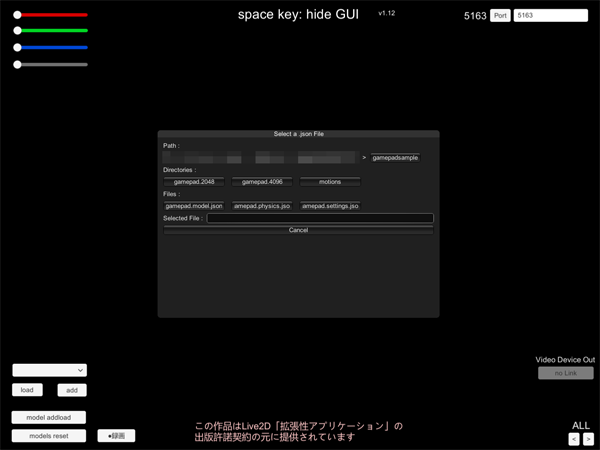Select the gamepad.settings.json file

[330, 206]
